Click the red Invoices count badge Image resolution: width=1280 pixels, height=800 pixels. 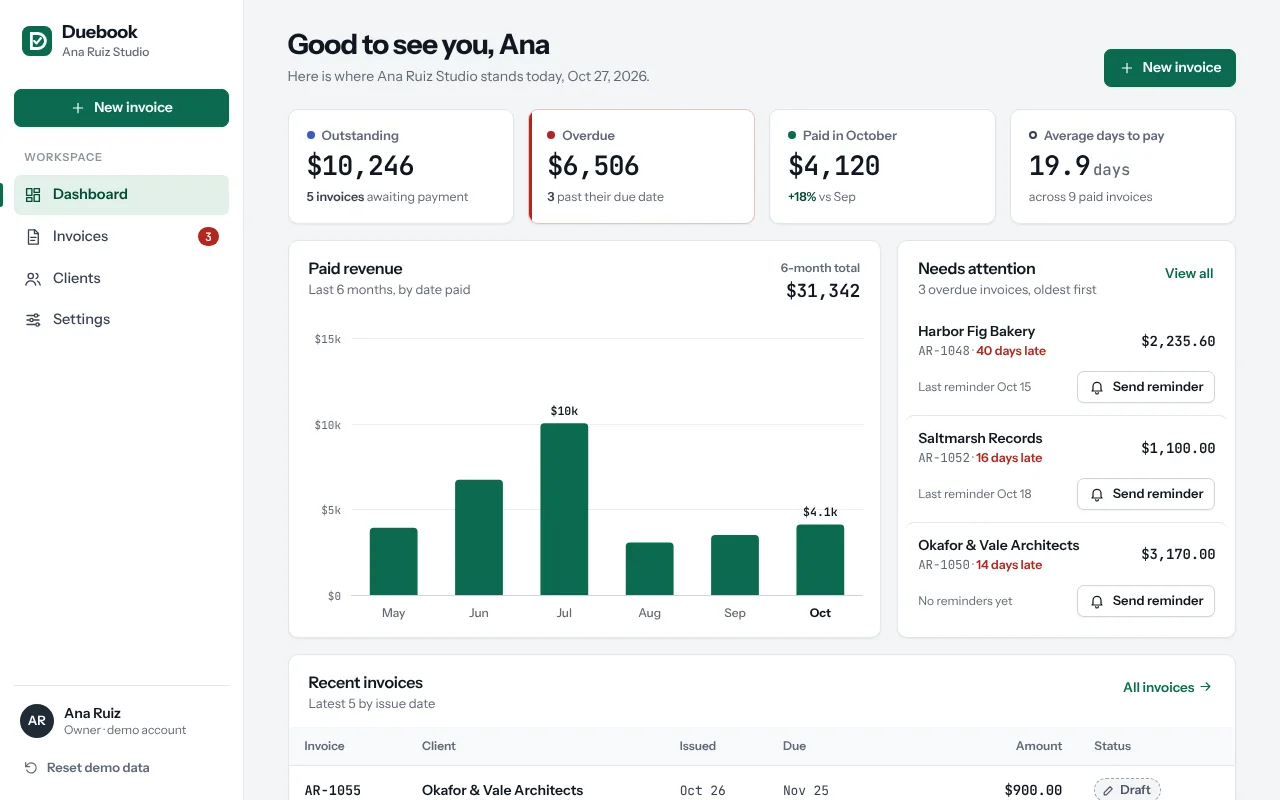pyautogui.click(x=208, y=237)
